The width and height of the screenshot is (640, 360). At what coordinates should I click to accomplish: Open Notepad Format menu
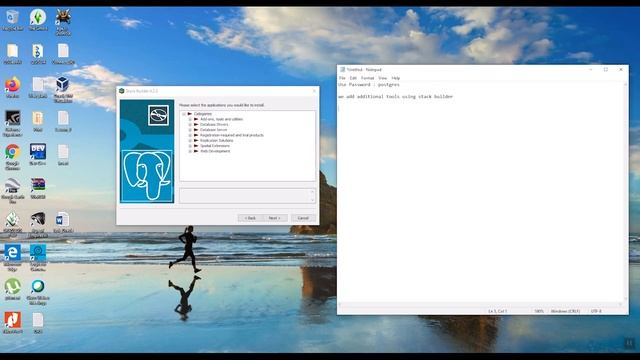[367, 78]
